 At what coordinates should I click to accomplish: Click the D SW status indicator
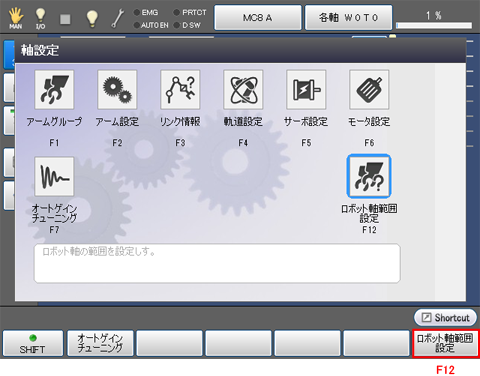187,25
